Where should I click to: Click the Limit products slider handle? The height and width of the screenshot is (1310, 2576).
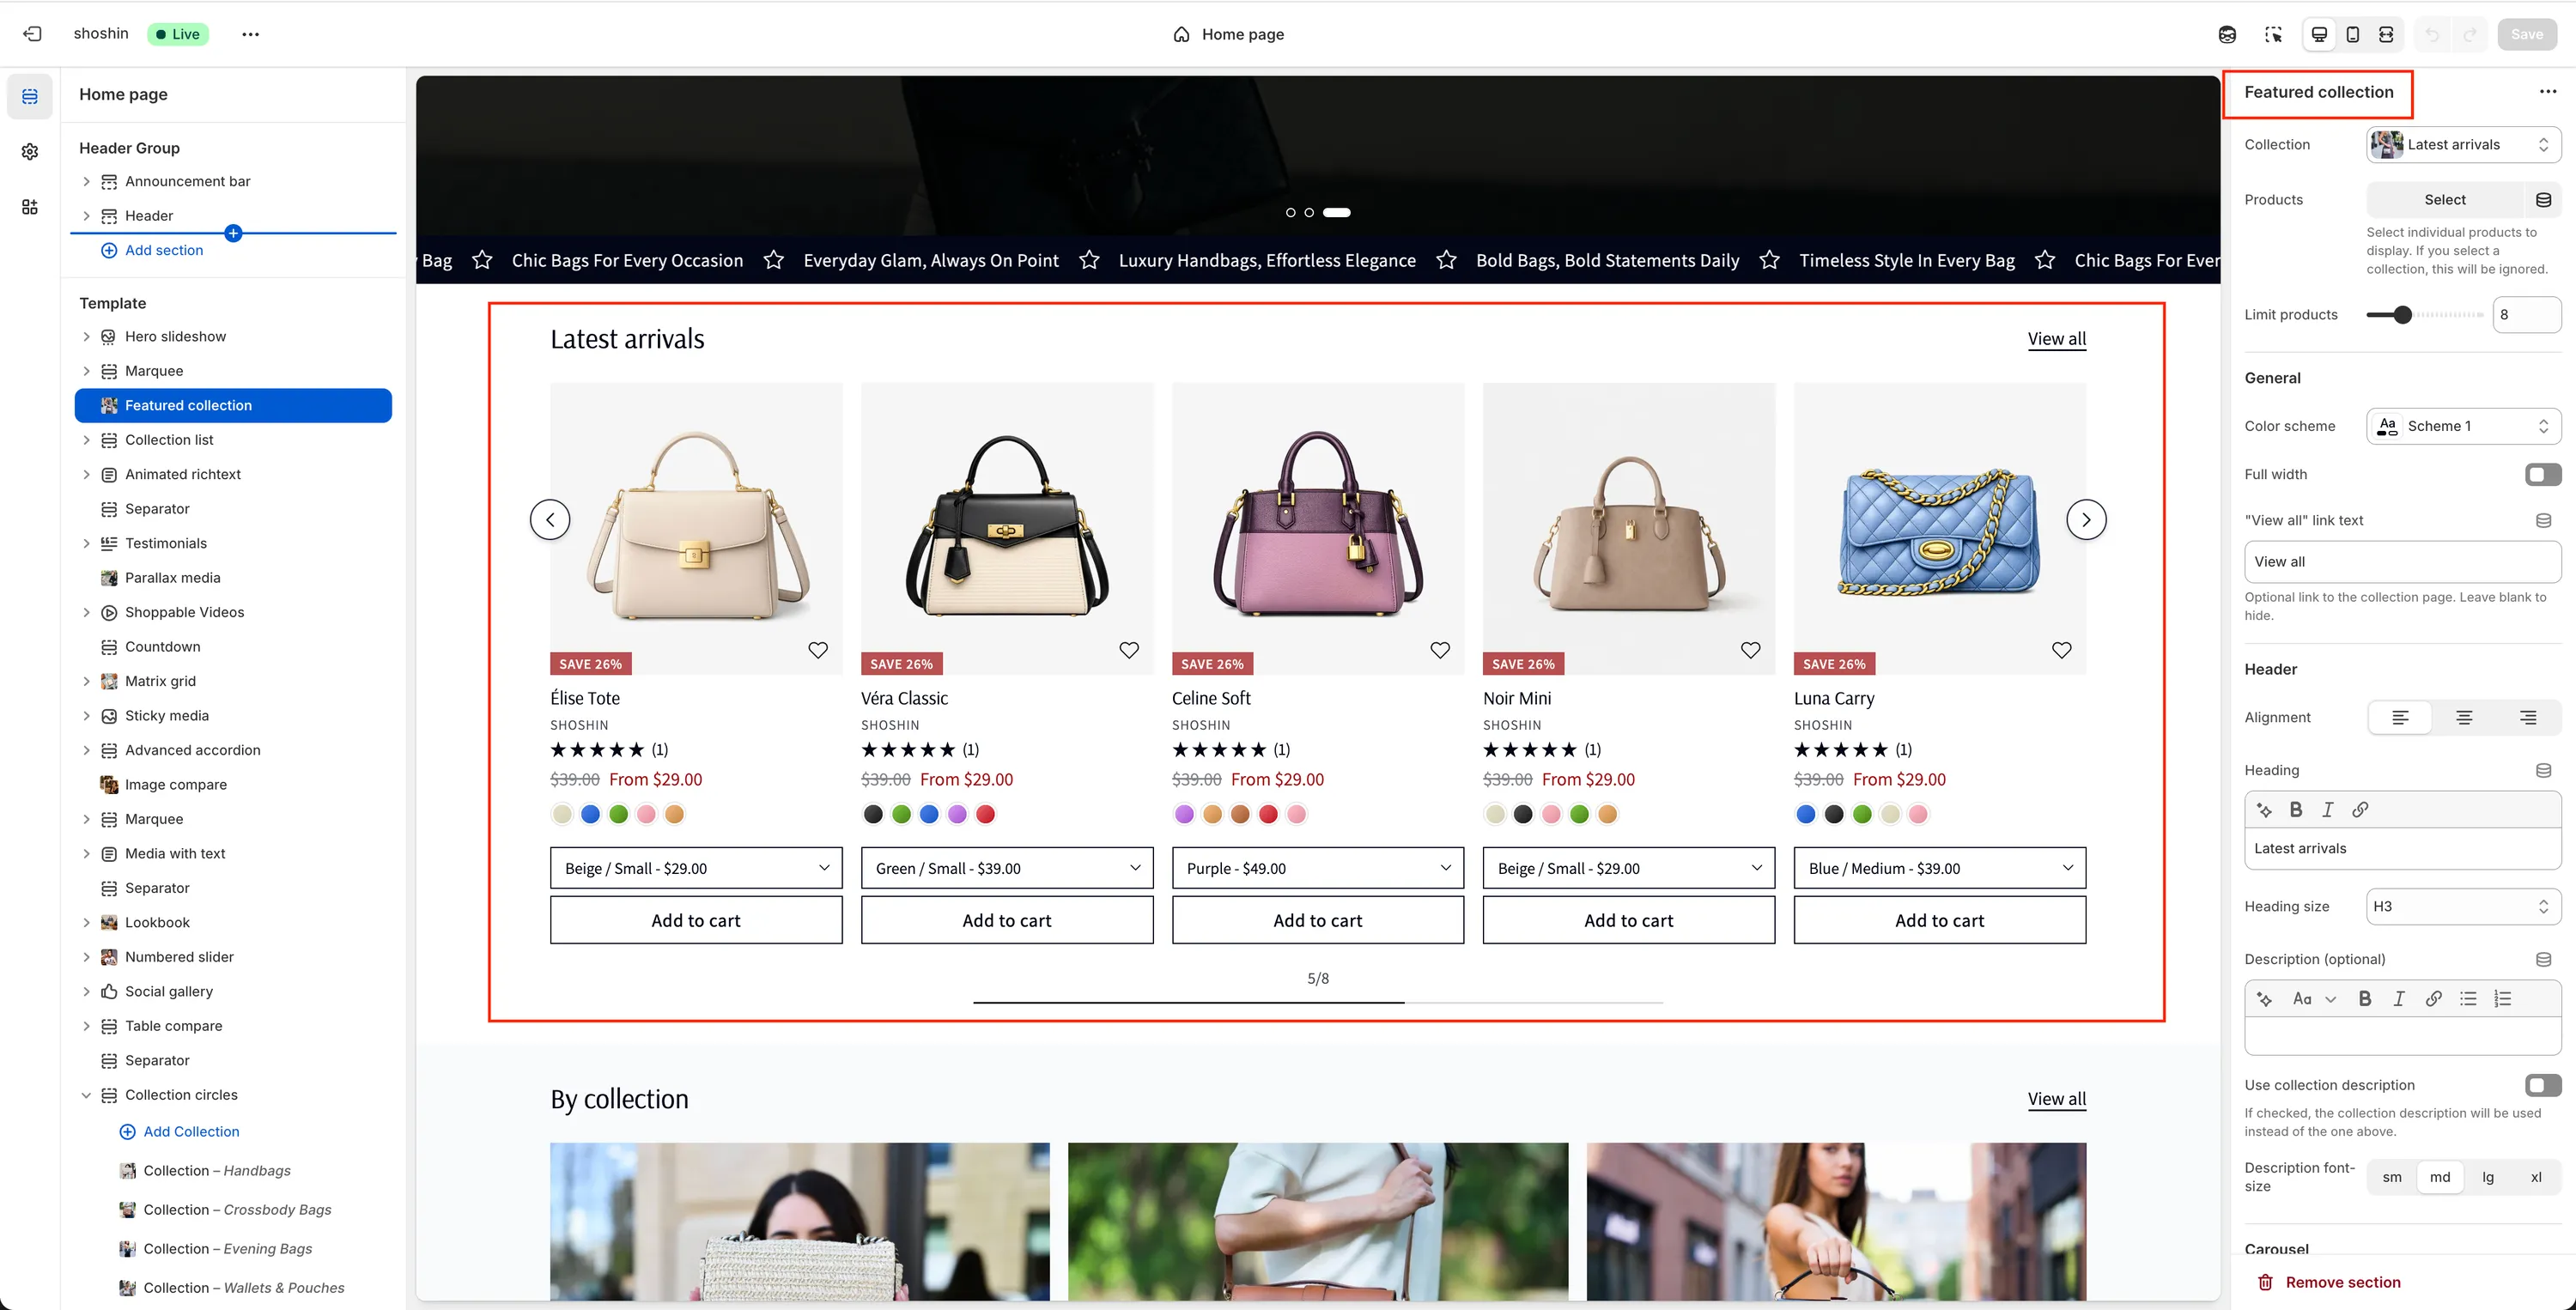(x=2402, y=315)
